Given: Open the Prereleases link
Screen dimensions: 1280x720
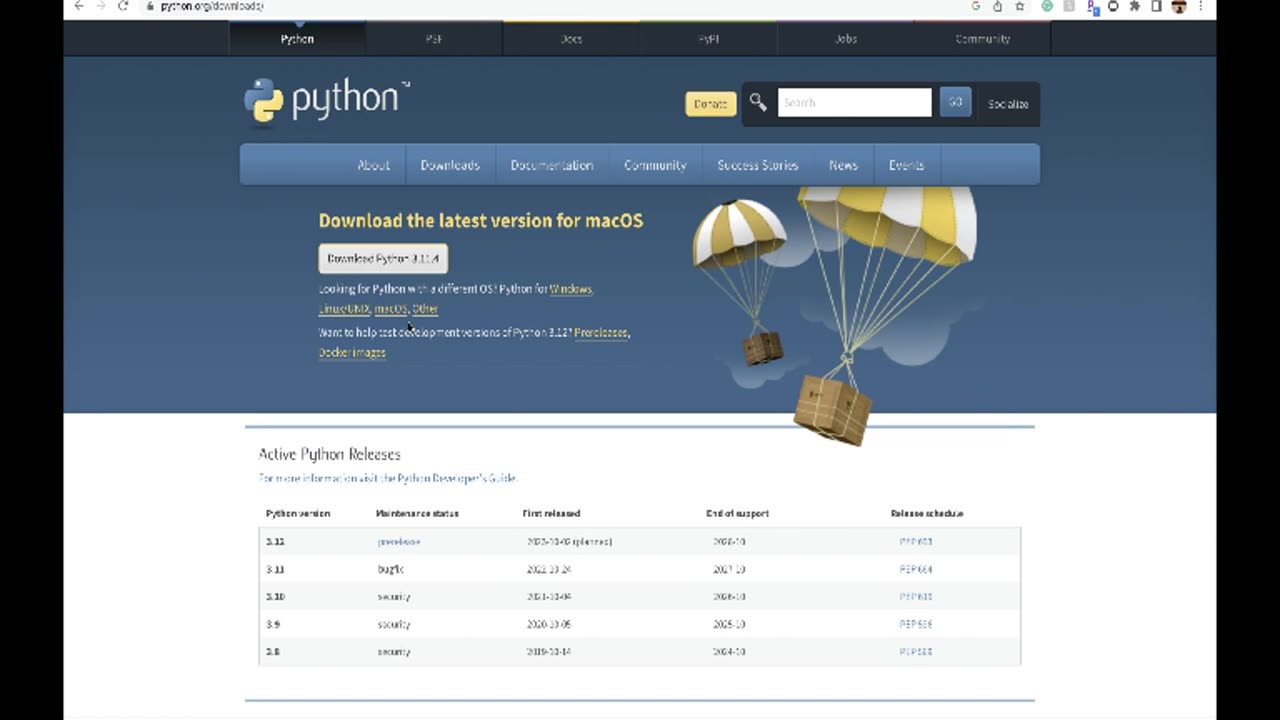Looking at the screenshot, I should point(601,332).
